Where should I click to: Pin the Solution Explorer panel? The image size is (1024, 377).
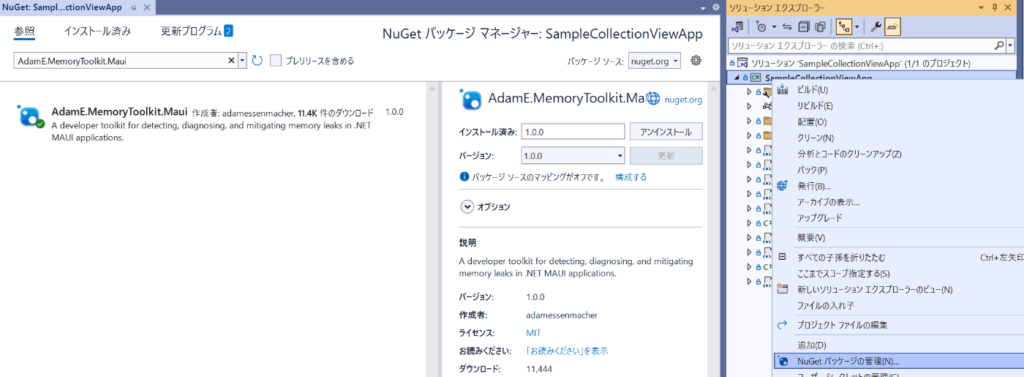tap(995, 7)
